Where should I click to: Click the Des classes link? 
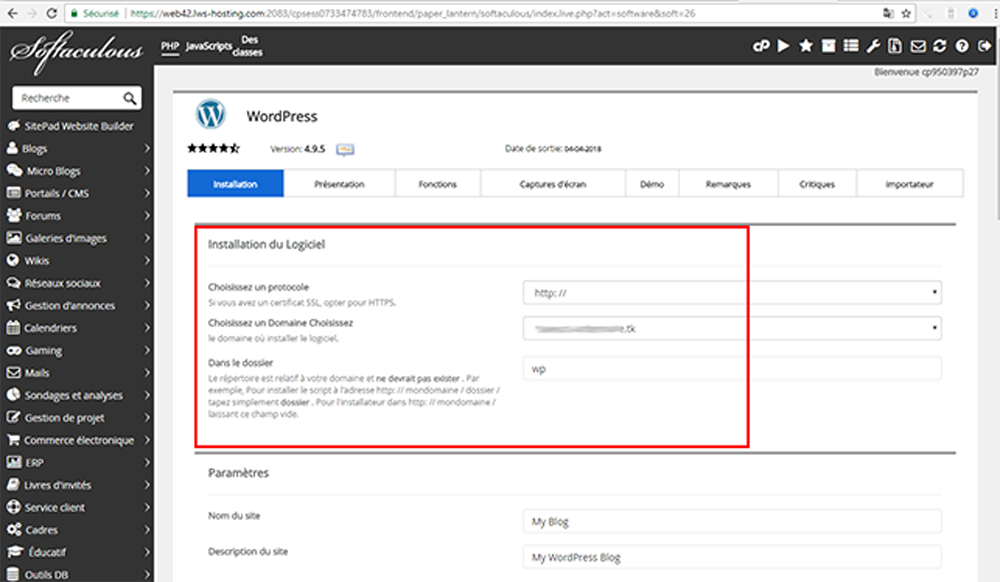coord(247,46)
